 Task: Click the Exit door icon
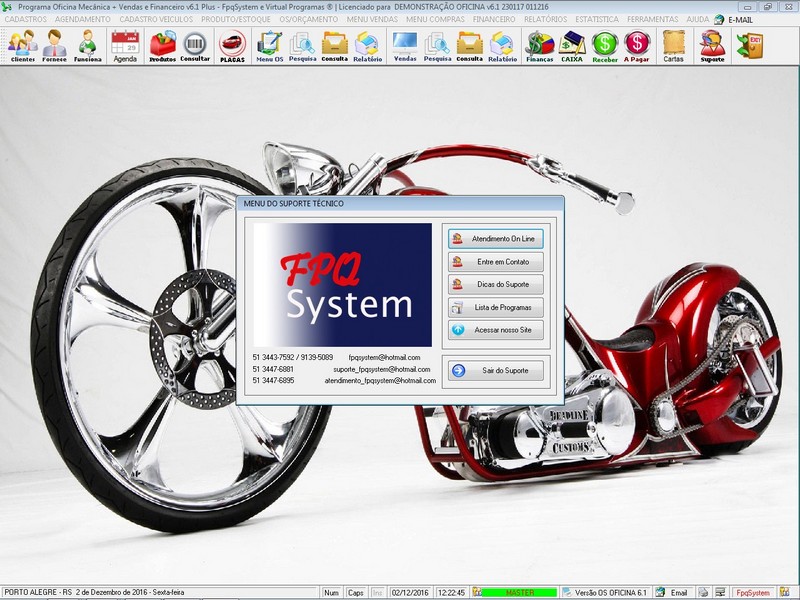pos(750,45)
